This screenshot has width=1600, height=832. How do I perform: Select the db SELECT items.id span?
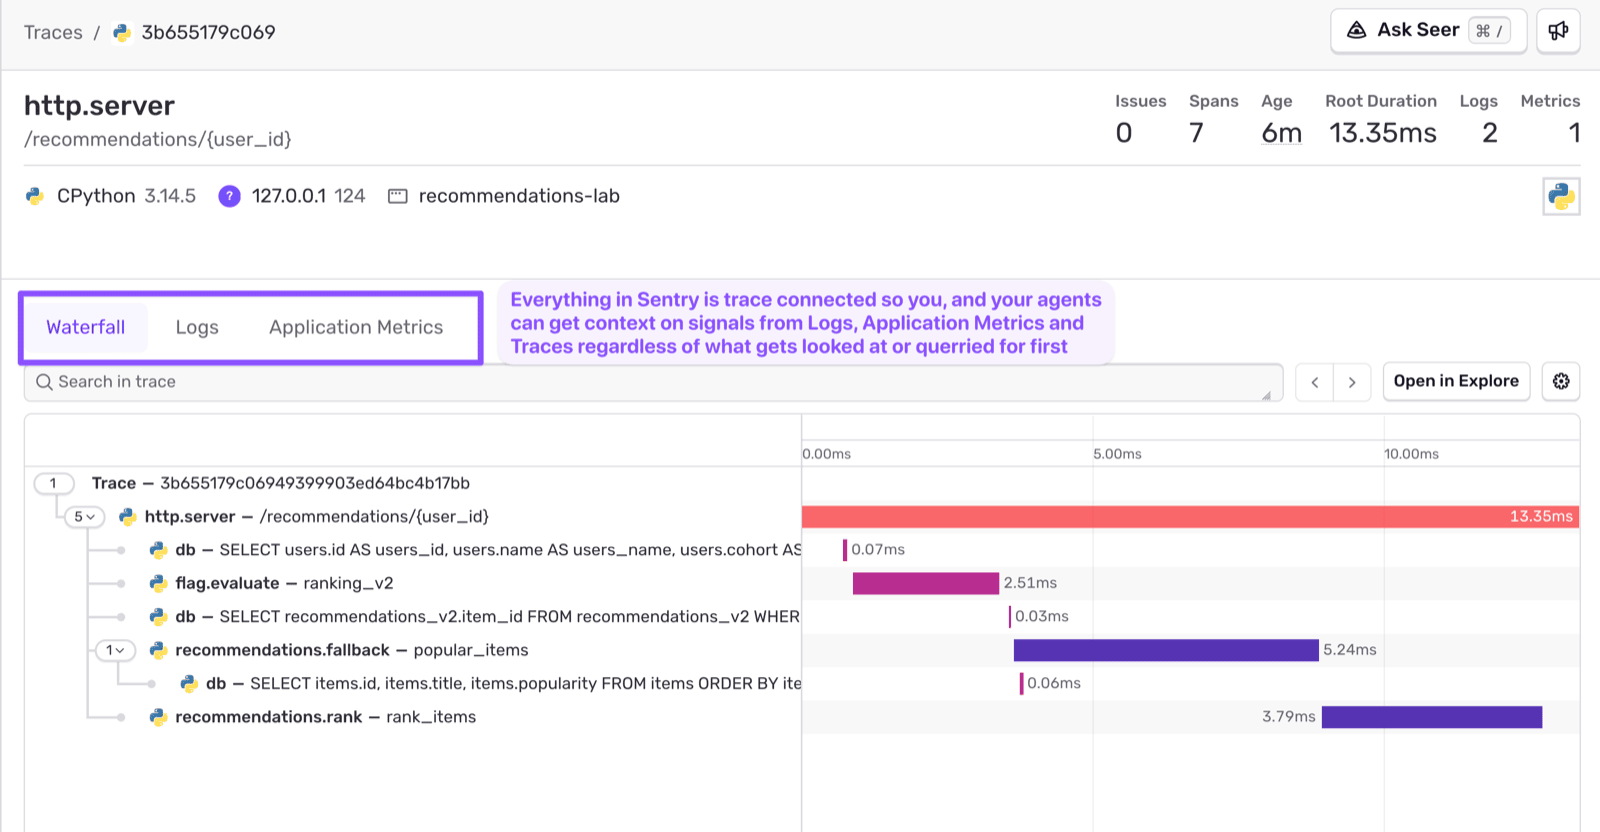pos(801,683)
